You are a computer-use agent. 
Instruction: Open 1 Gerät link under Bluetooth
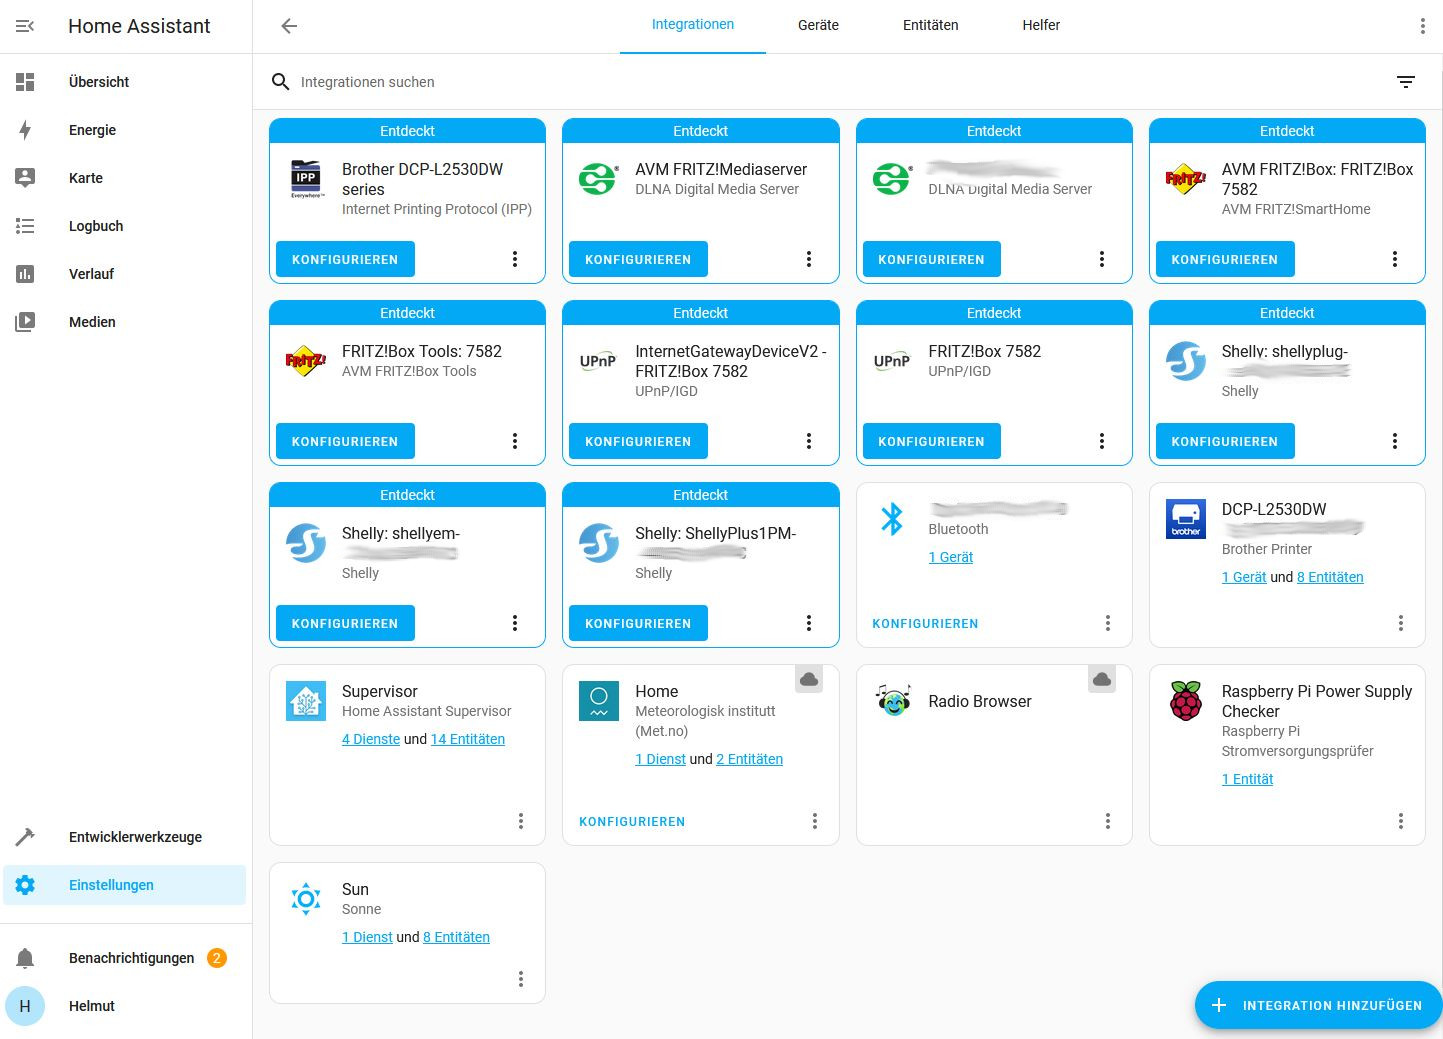click(x=951, y=557)
